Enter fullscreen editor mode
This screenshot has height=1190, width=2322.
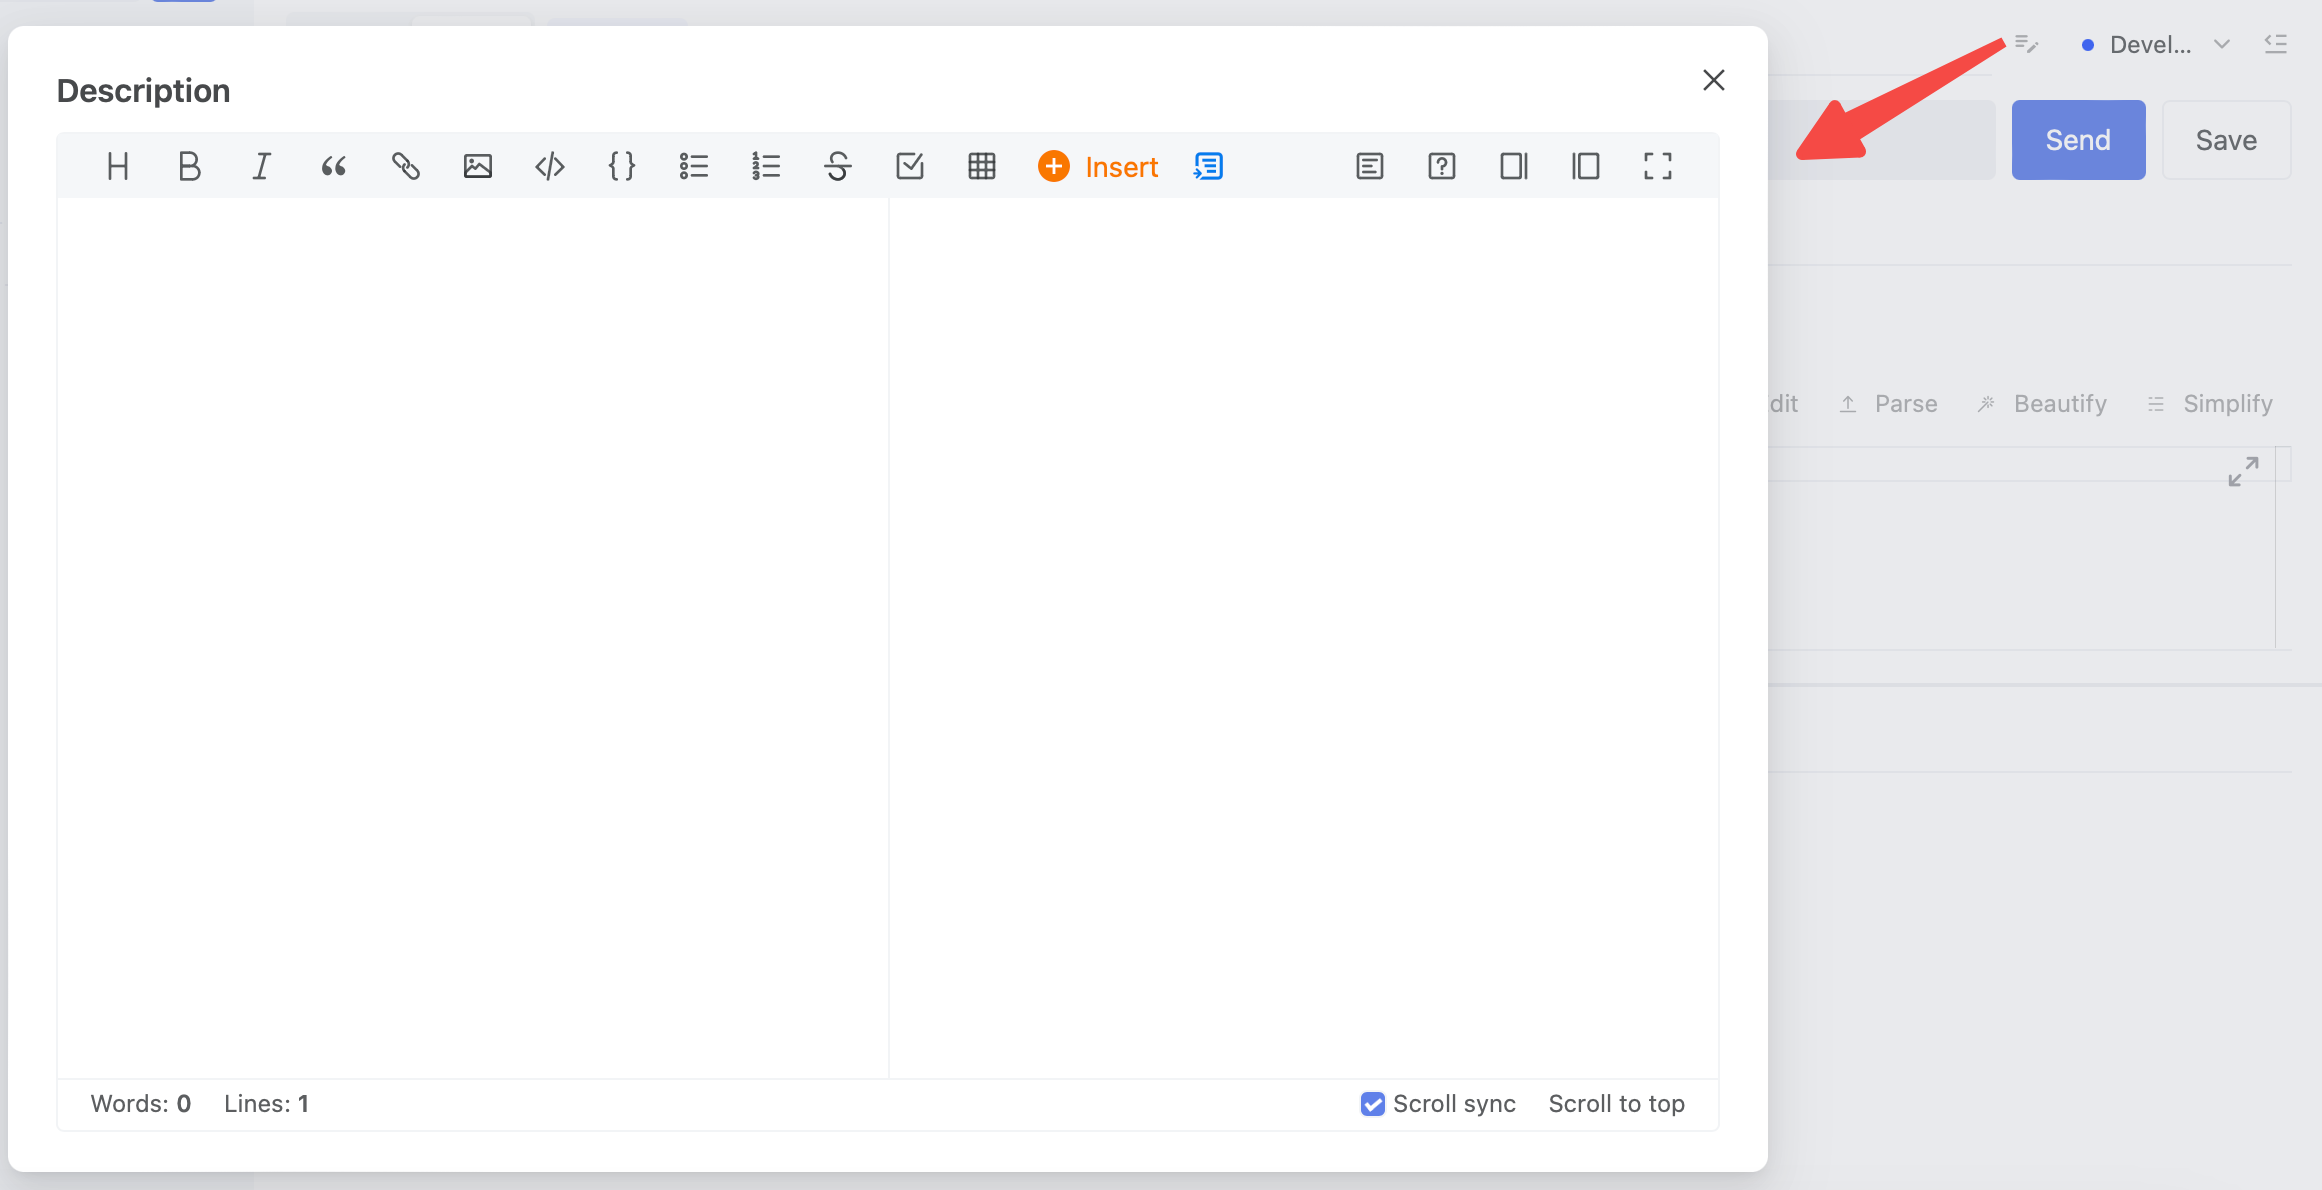tap(1658, 166)
